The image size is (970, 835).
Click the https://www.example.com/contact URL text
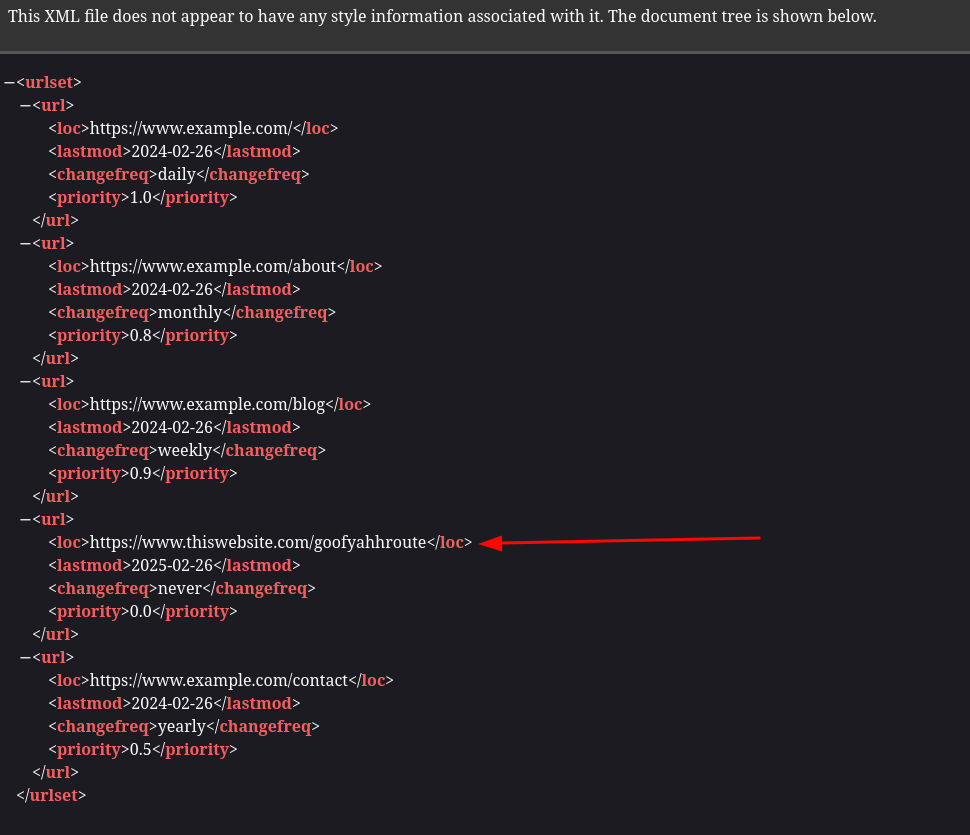219,681
